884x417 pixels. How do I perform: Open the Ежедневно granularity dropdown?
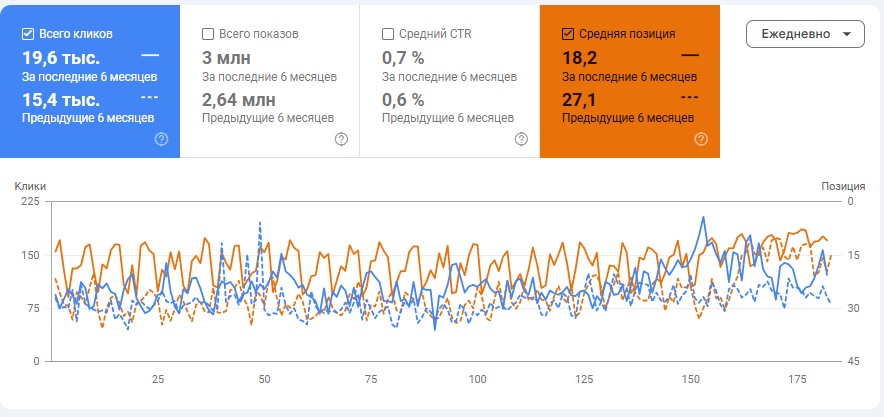[805, 33]
